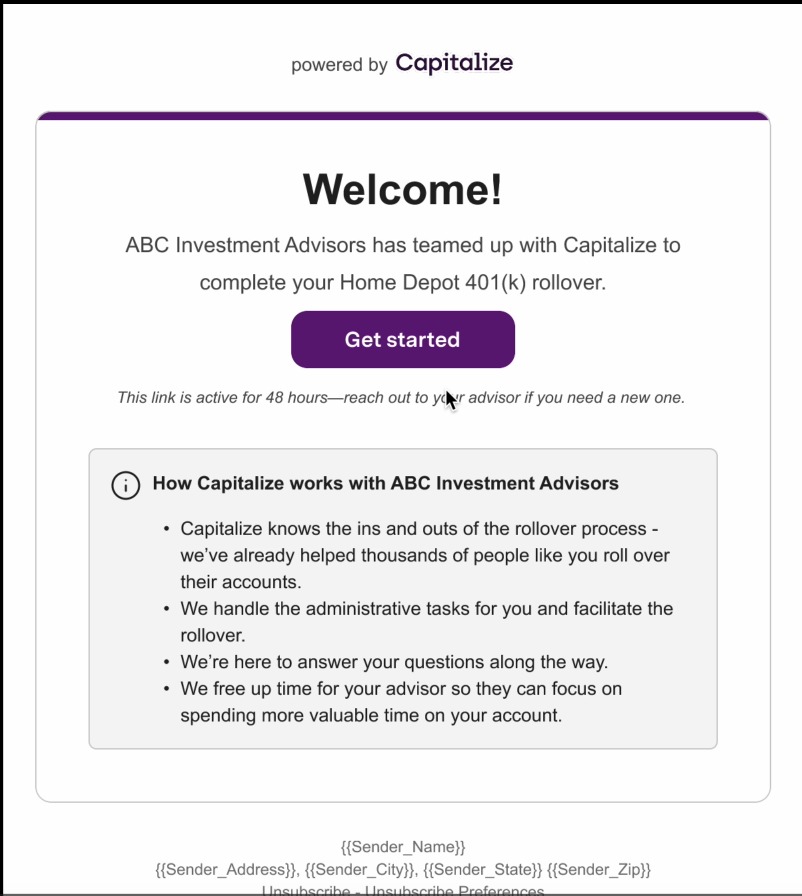
Task: Click the {{Sender_Name}} placeholder text
Action: (x=402, y=846)
